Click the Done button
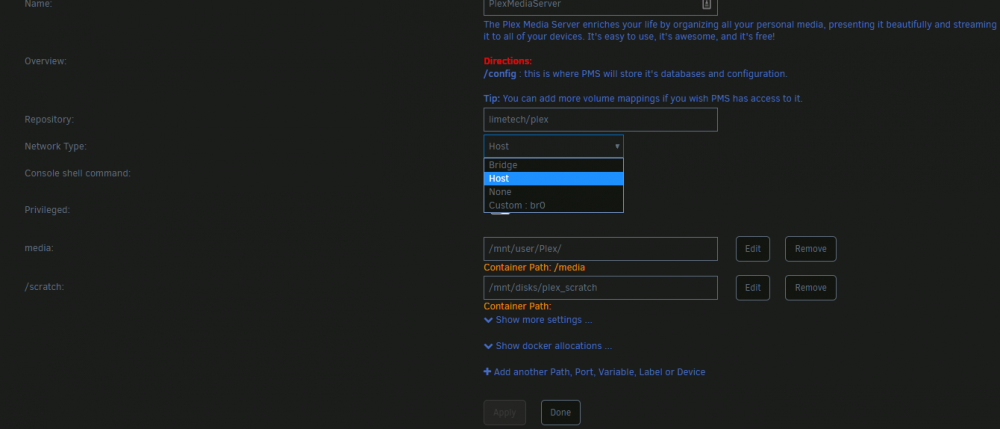This screenshot has width=1000, height=429. [561, 412]
